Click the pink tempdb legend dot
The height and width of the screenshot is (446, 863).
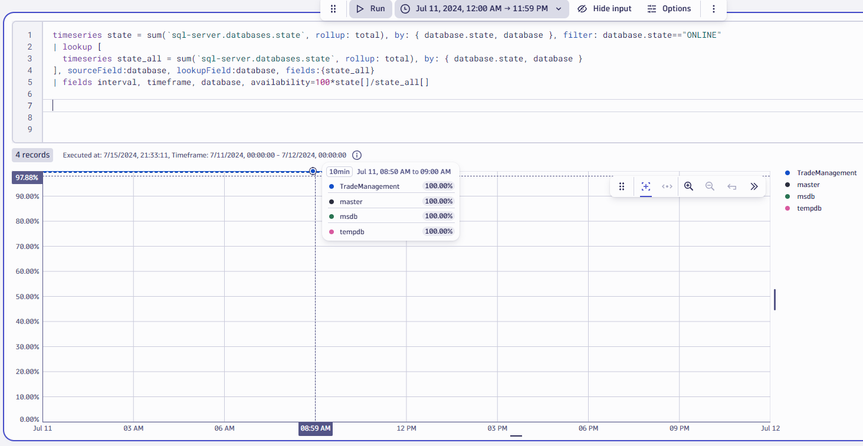[788, 209]
